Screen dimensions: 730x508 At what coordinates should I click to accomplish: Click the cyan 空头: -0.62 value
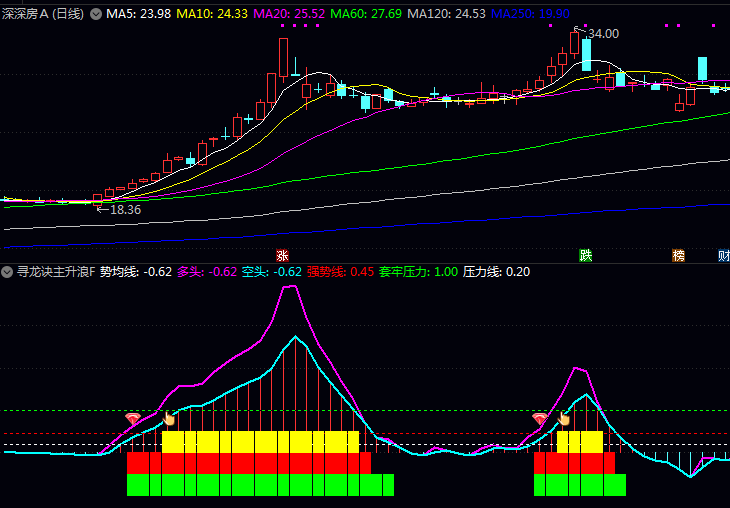[x=272, y=272]
